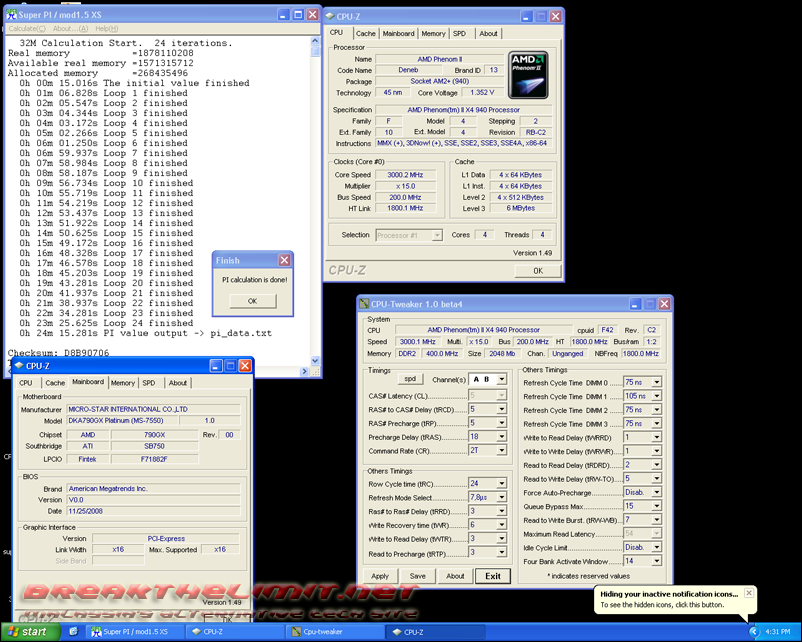
Task: Open Refresh Cycle Time DIMM 1 dropdown
Action: [x=657, y=396]
